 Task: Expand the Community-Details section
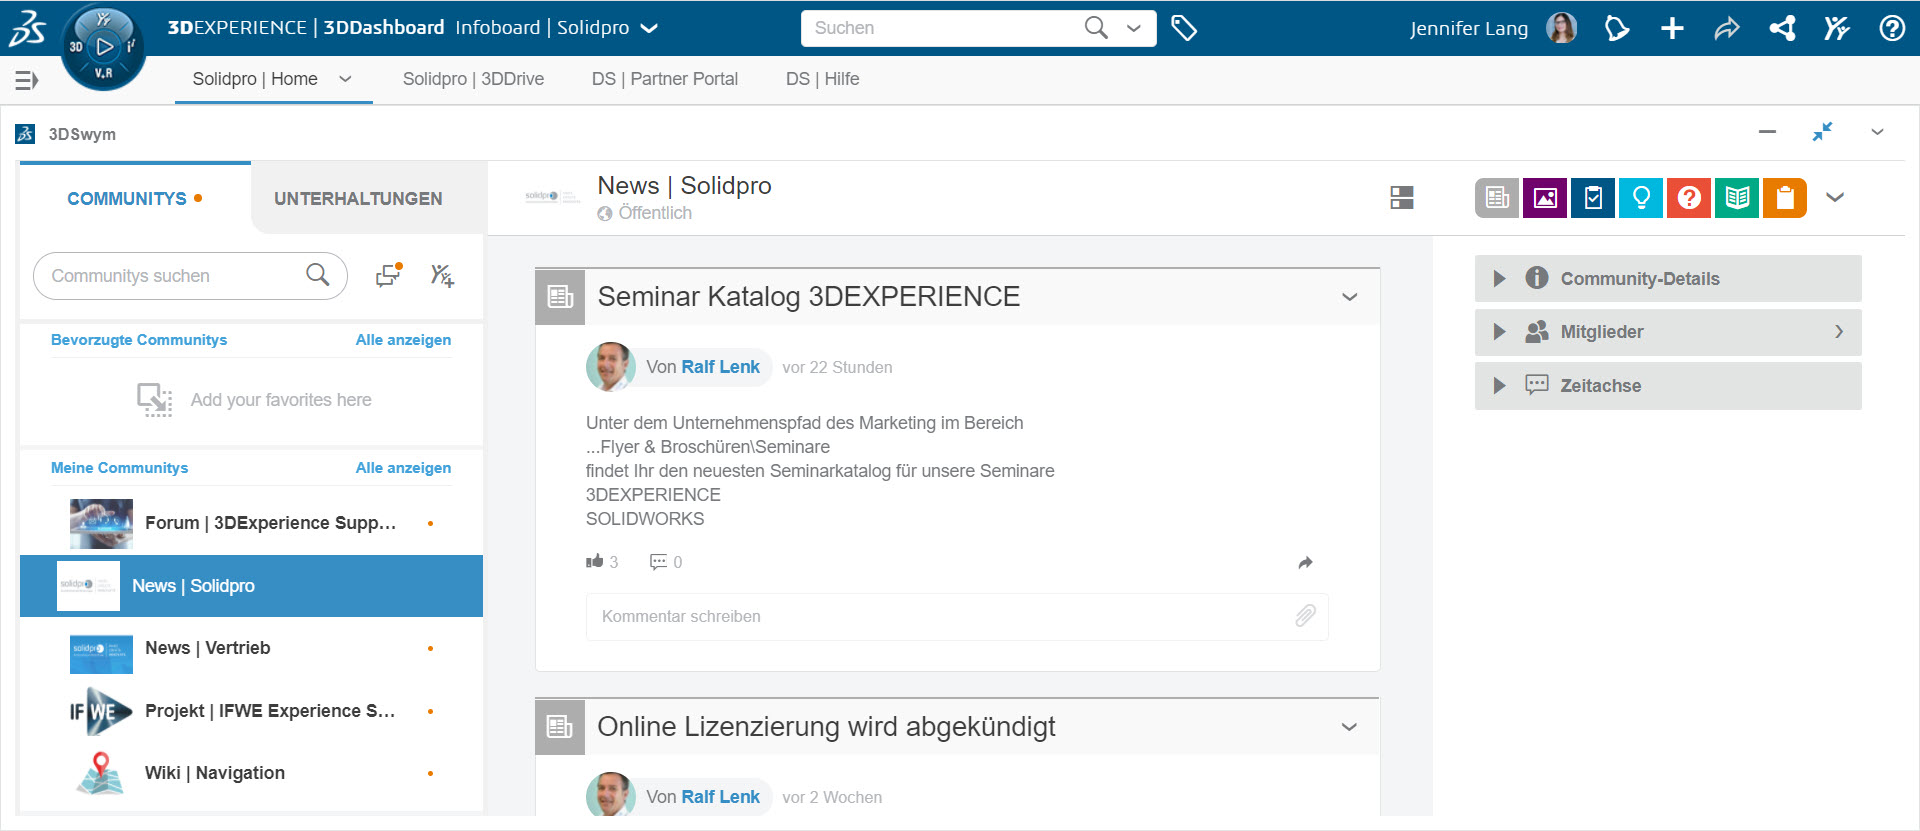(x=1668, y=279)
